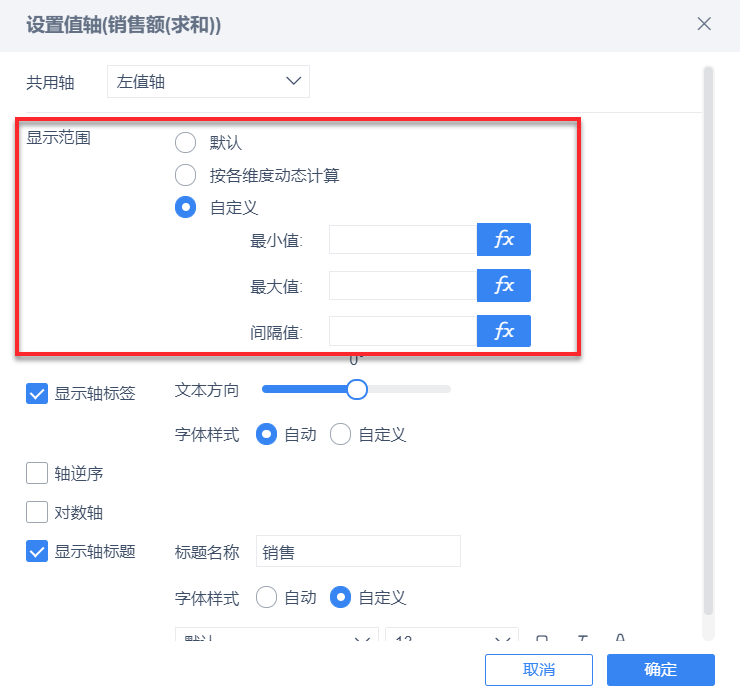The height and width of the screenshot is (697, 740).
Task: Select the 默认 display range option
Action: 185,143
